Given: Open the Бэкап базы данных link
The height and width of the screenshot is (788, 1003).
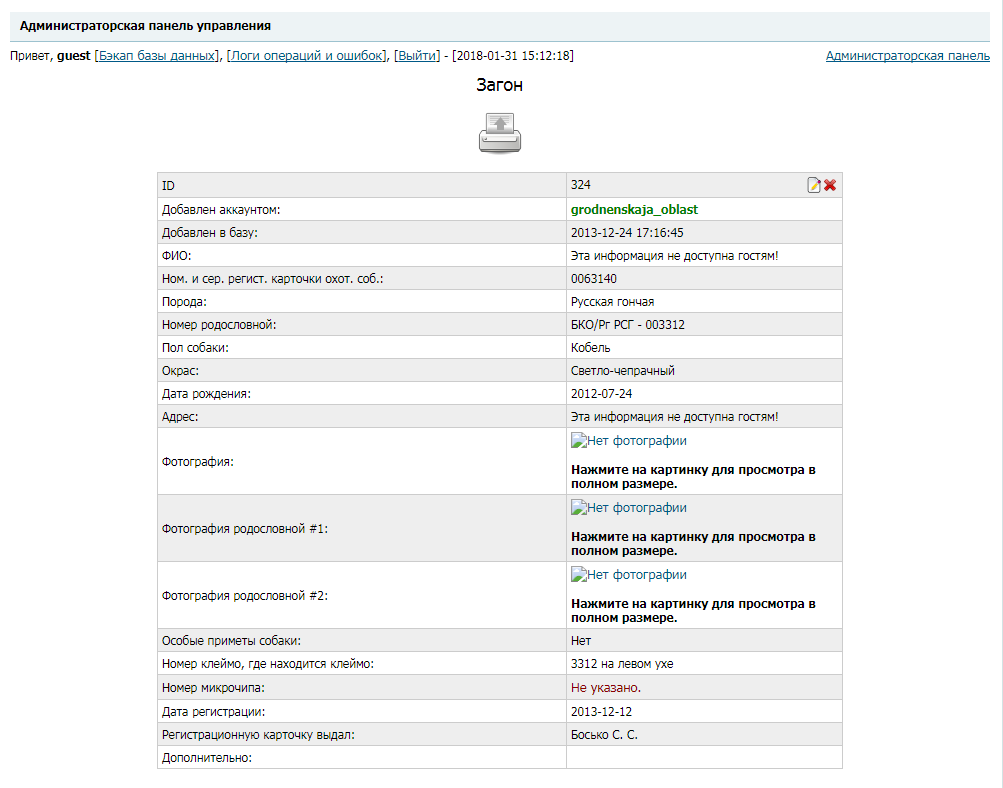Looking at the screenshot, I should point(157,56).
